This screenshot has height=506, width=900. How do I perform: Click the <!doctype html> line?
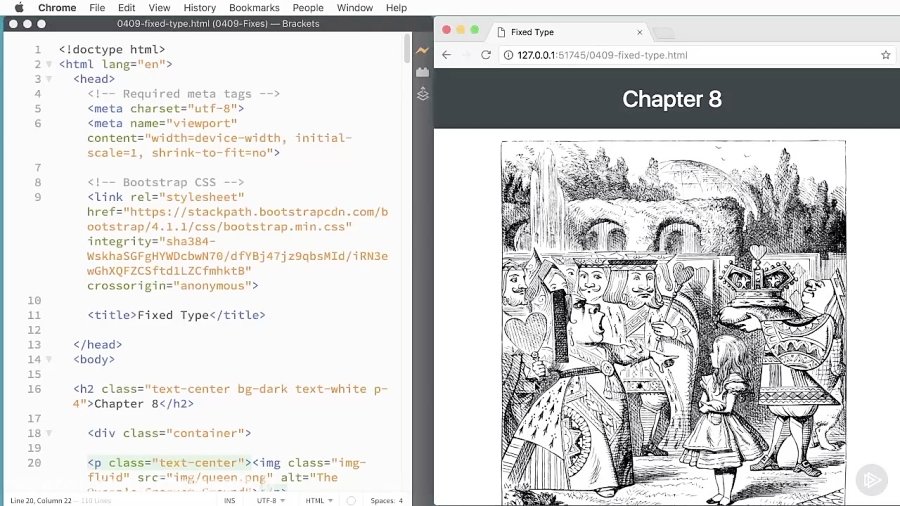coord(112,49)
